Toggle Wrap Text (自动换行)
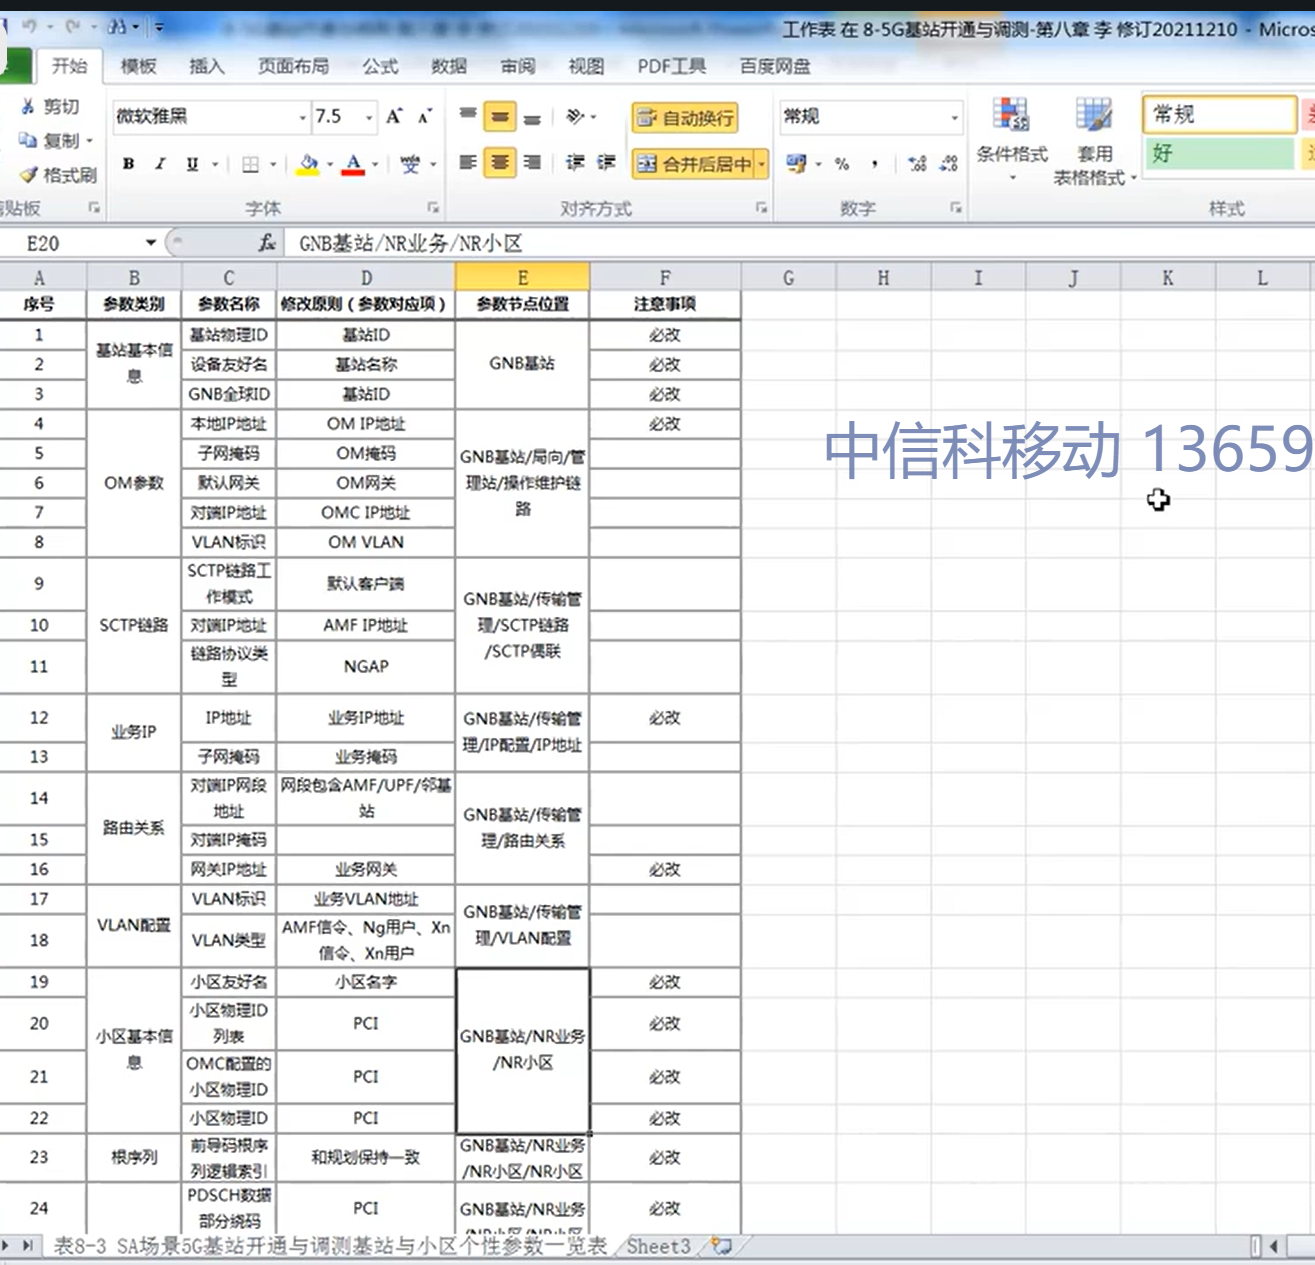The height and width of the screenshot is (1265, 1315). [x=686, y=118]
